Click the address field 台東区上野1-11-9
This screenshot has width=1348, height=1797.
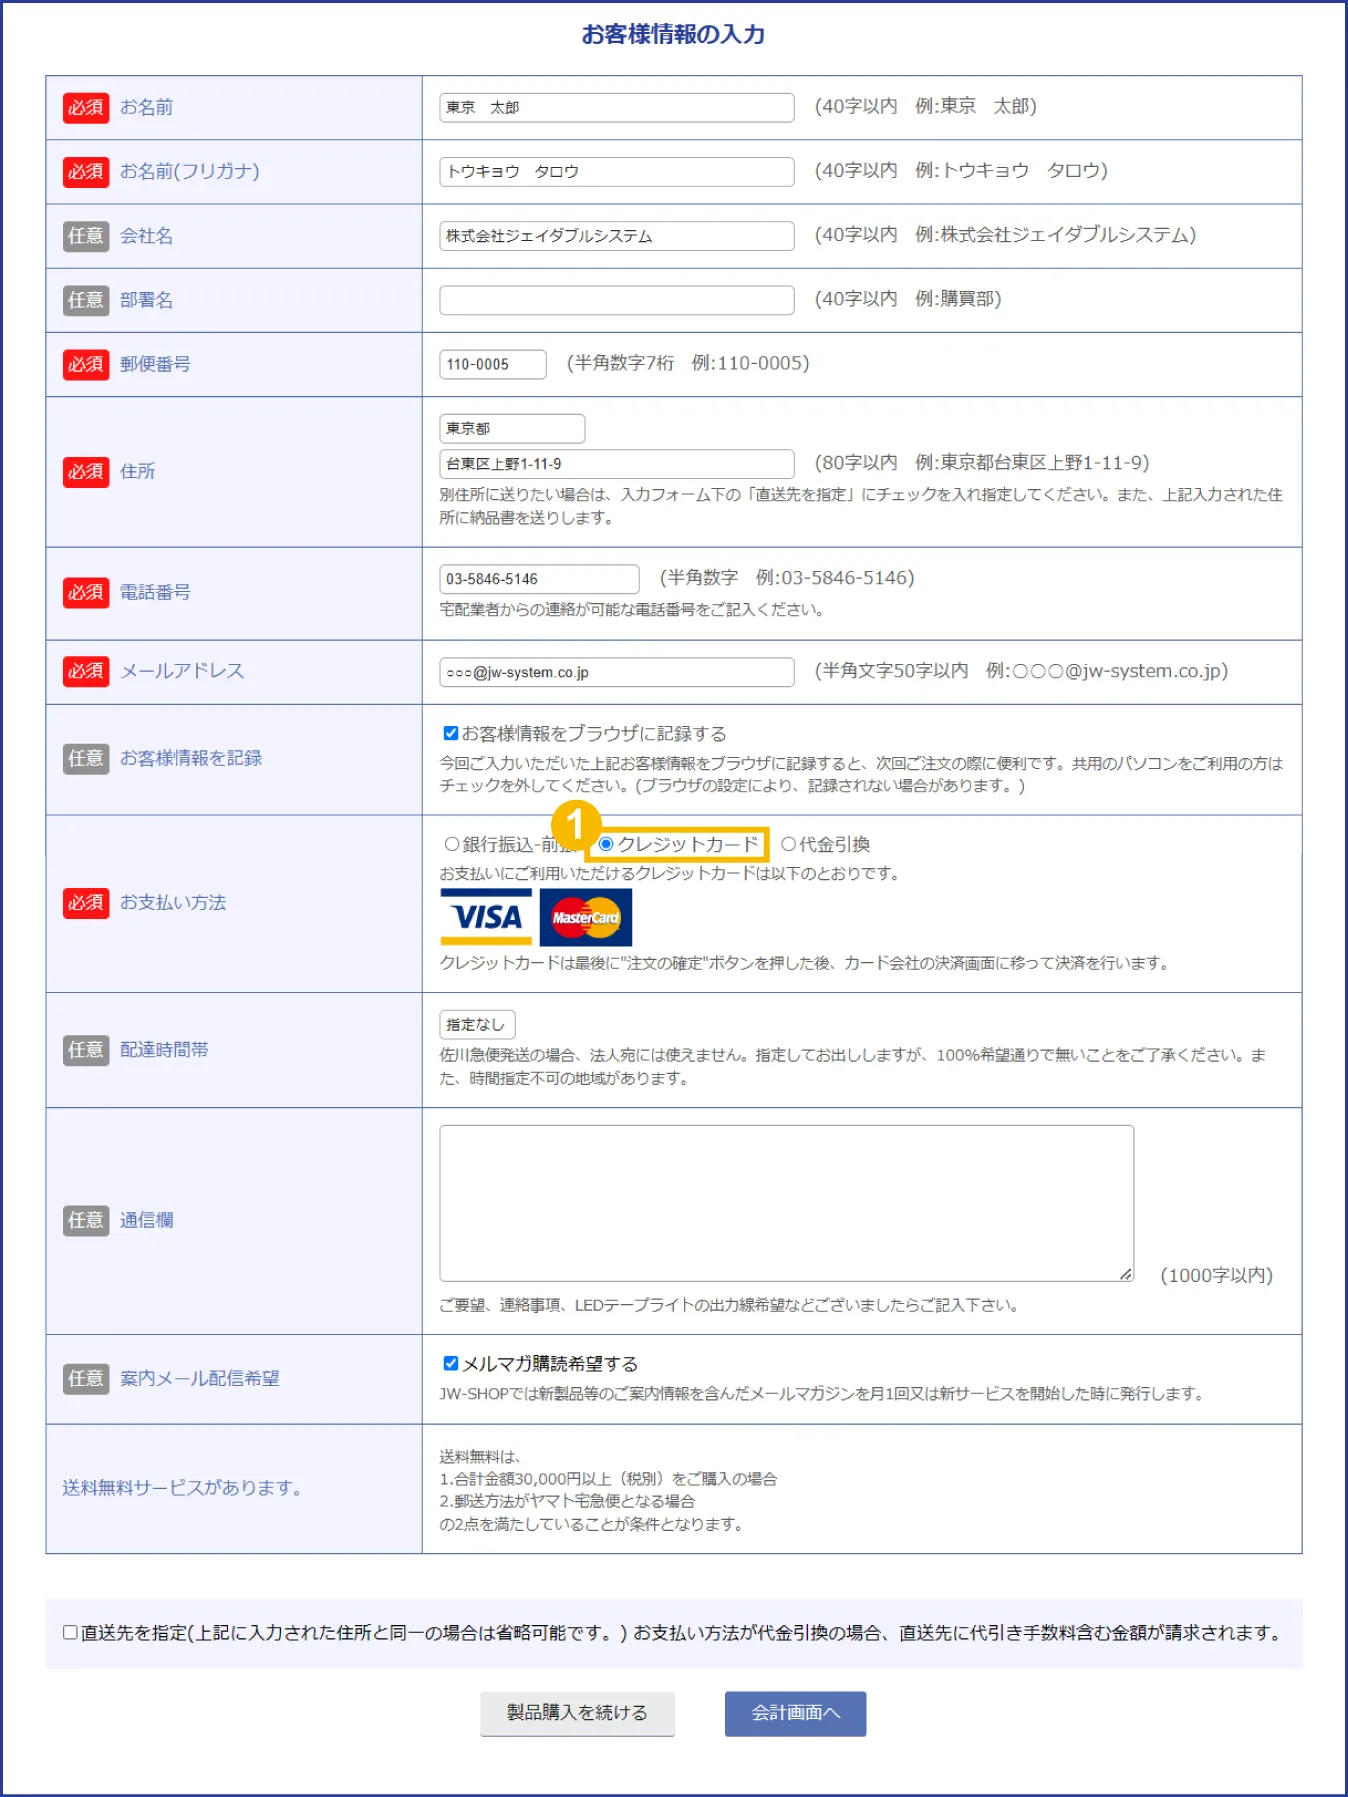pos(617,464)
